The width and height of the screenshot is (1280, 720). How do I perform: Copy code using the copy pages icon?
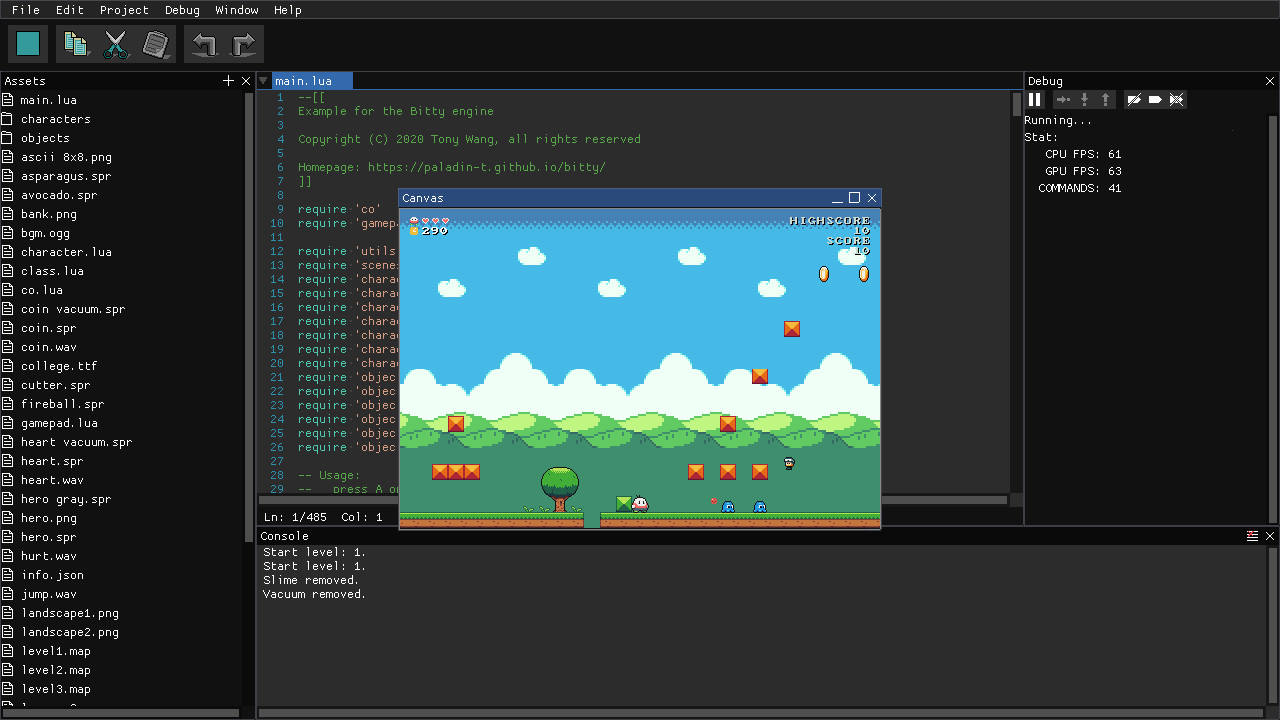tap(76, 43)
